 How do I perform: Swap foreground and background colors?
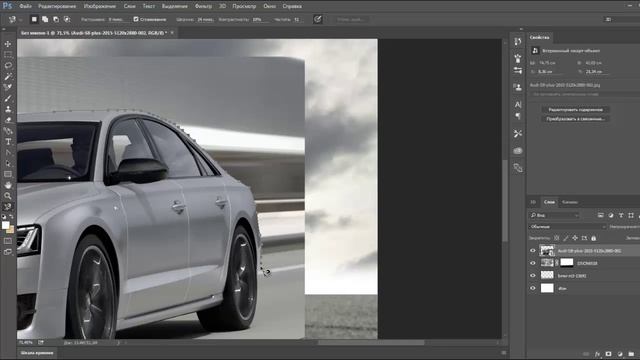11,217
